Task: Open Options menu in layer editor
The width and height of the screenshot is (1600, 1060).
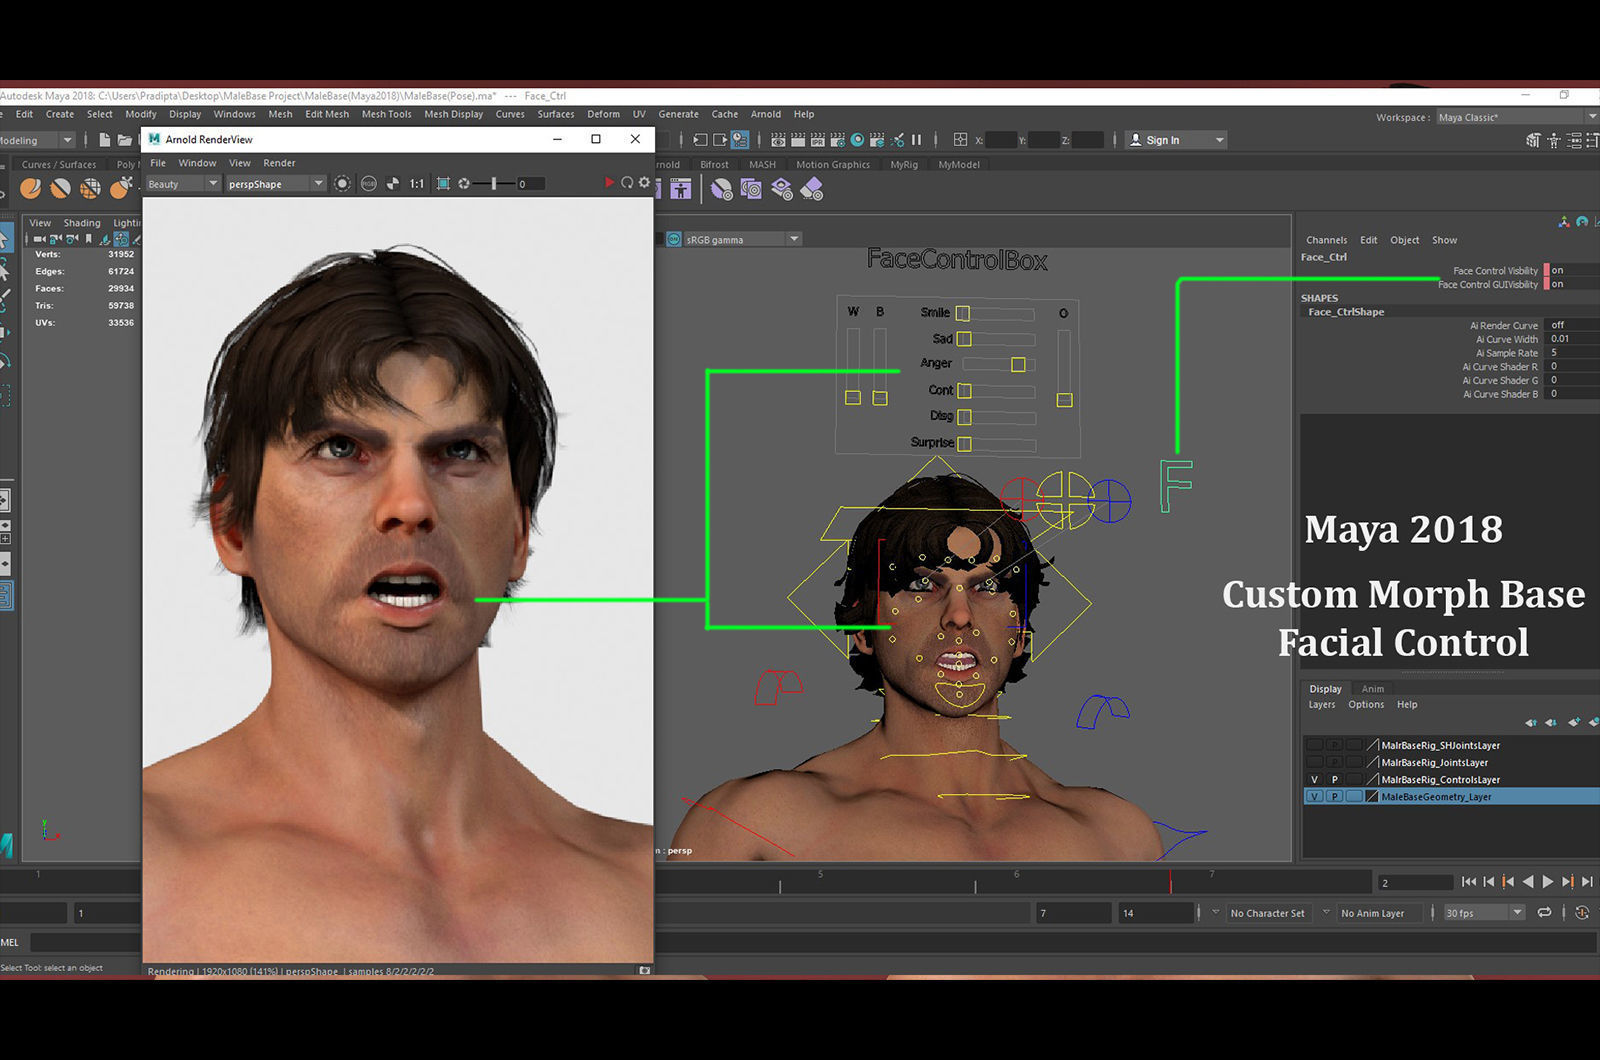Action: pos(1366,704)
